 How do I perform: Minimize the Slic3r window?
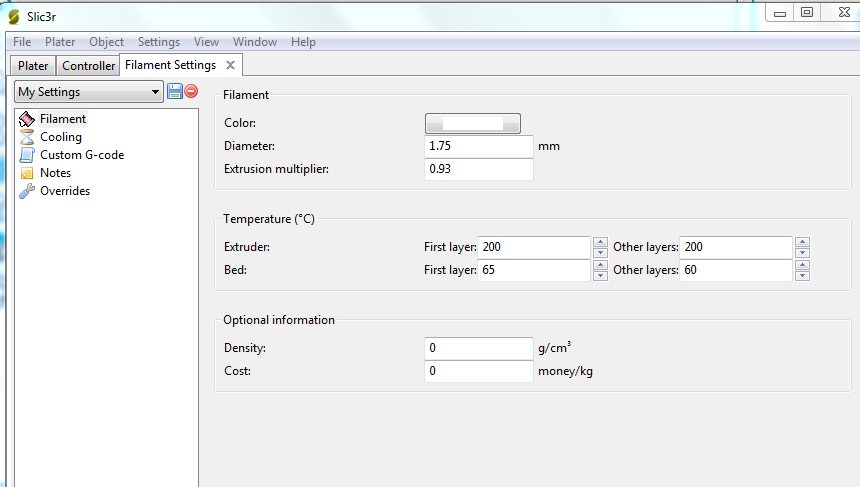(x=779, y=13)
